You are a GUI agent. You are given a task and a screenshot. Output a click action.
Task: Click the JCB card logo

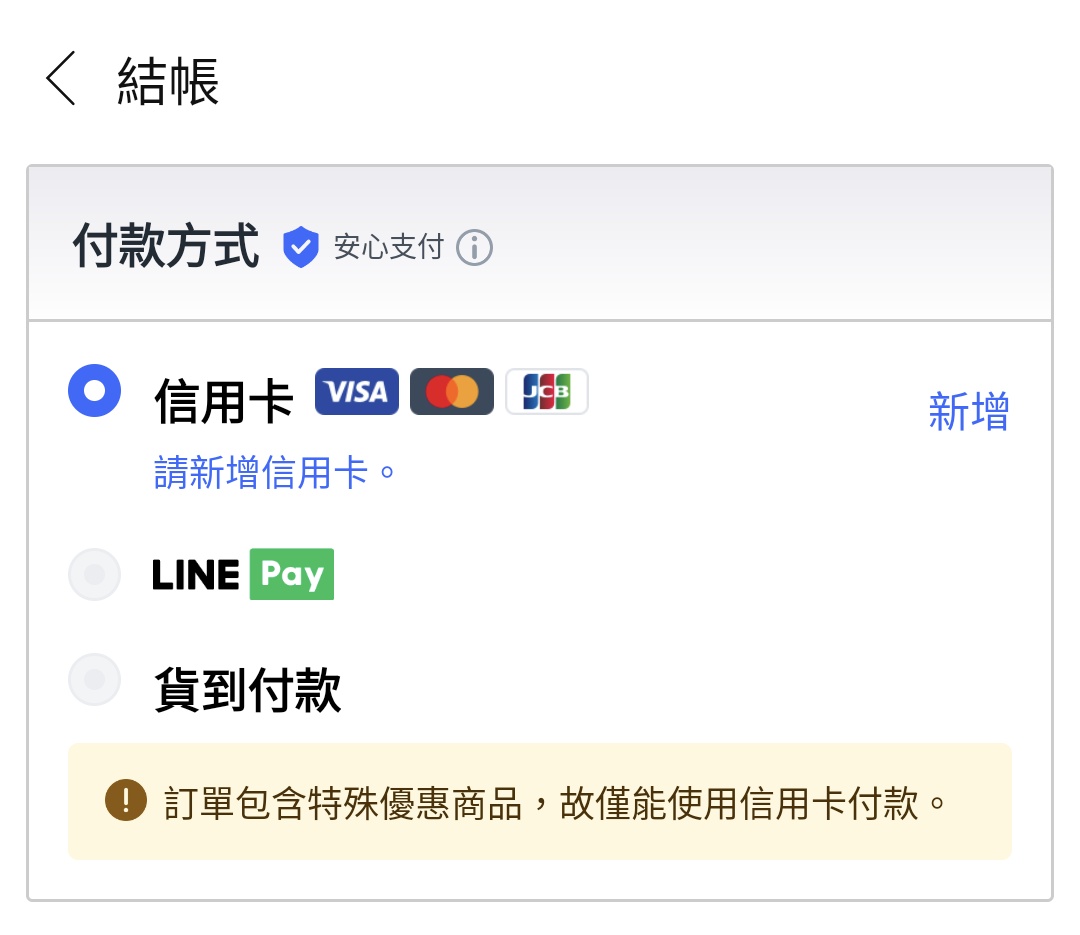547,392
